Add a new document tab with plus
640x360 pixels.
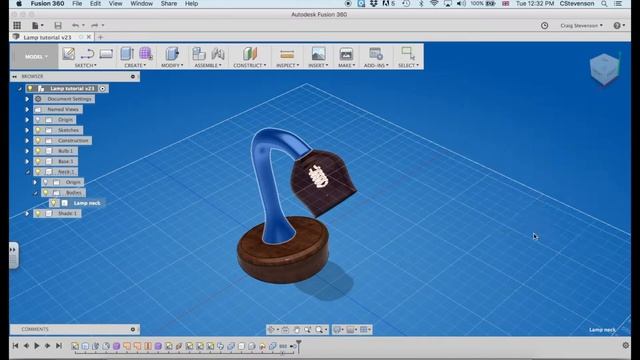100,37
